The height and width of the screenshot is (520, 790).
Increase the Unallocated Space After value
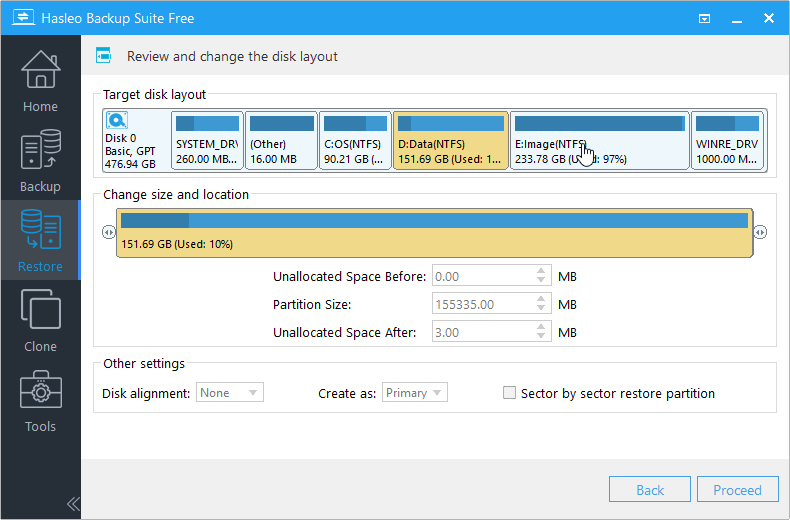tap(542, 328)
